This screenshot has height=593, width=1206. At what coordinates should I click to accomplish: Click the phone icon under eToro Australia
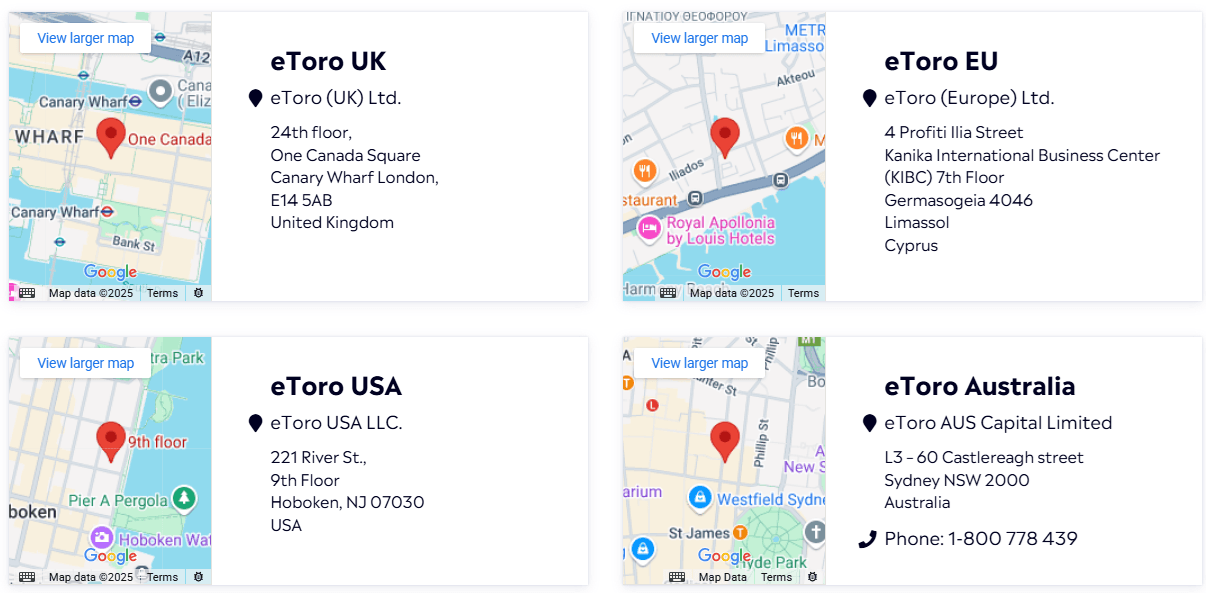pyautogui.click(x=868, y=540)
